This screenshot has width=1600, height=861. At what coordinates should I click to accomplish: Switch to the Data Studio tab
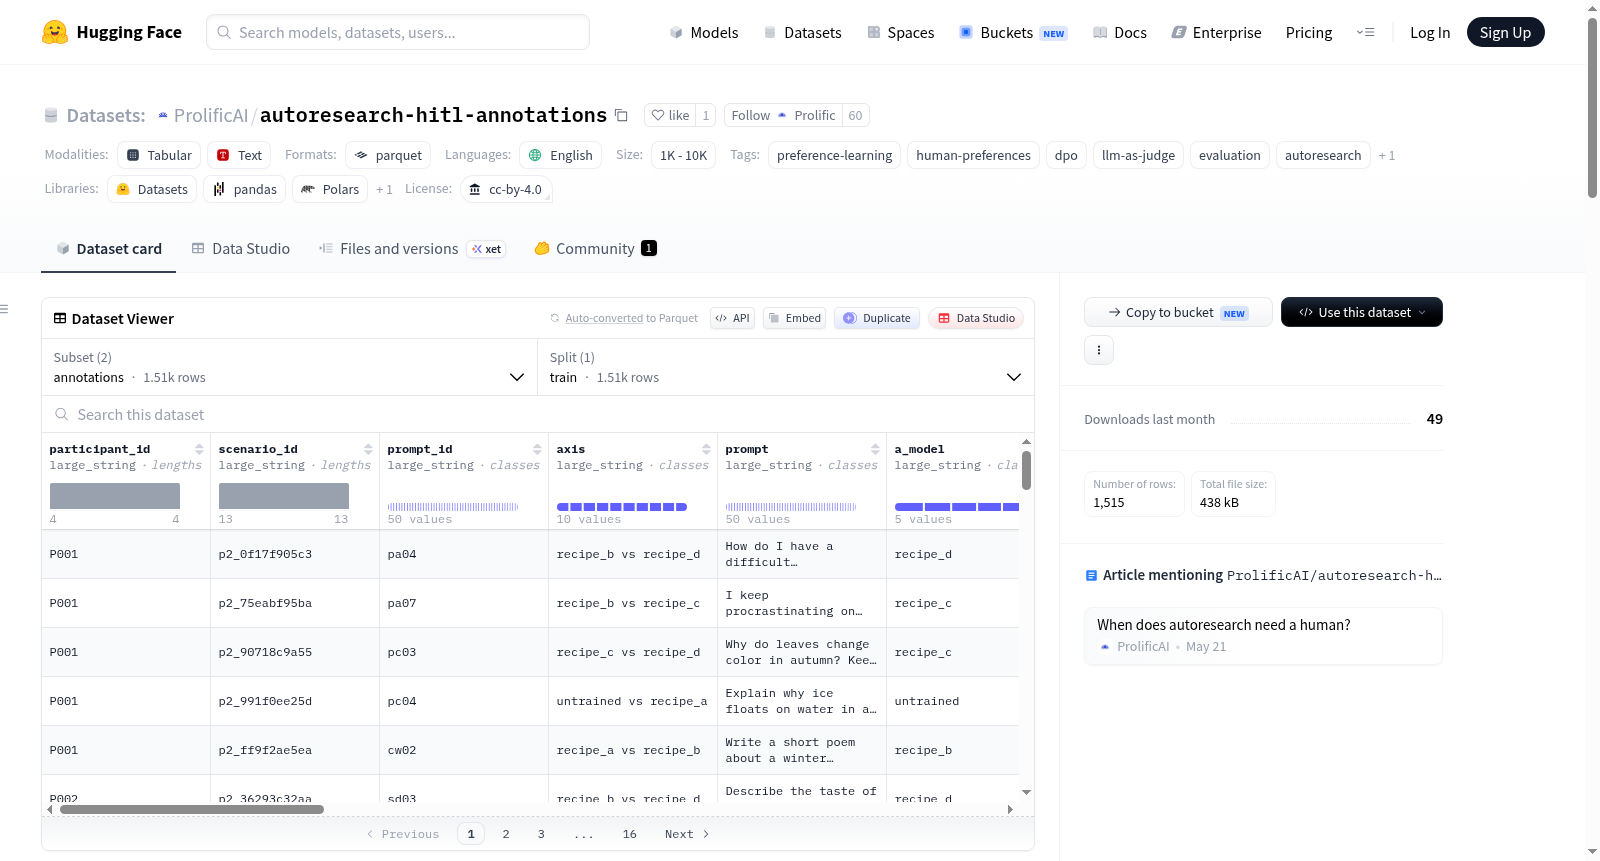(240, 249)
